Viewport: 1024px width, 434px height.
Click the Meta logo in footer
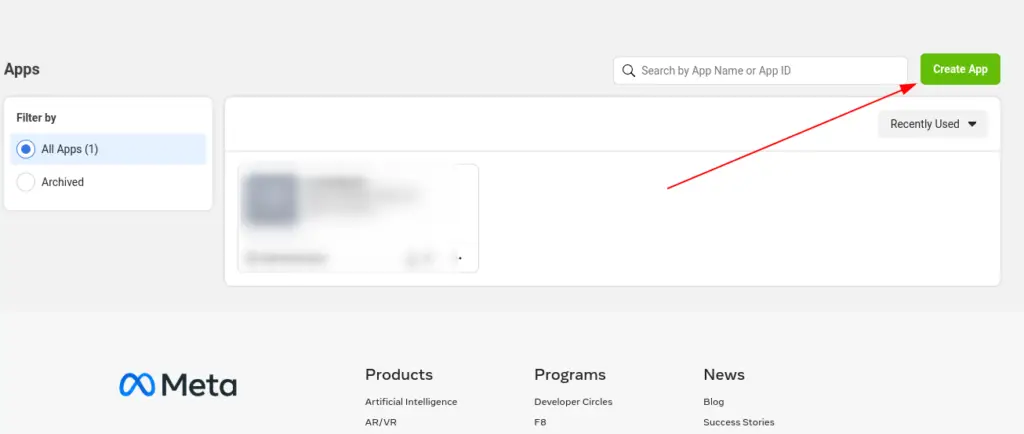(178, 385)
